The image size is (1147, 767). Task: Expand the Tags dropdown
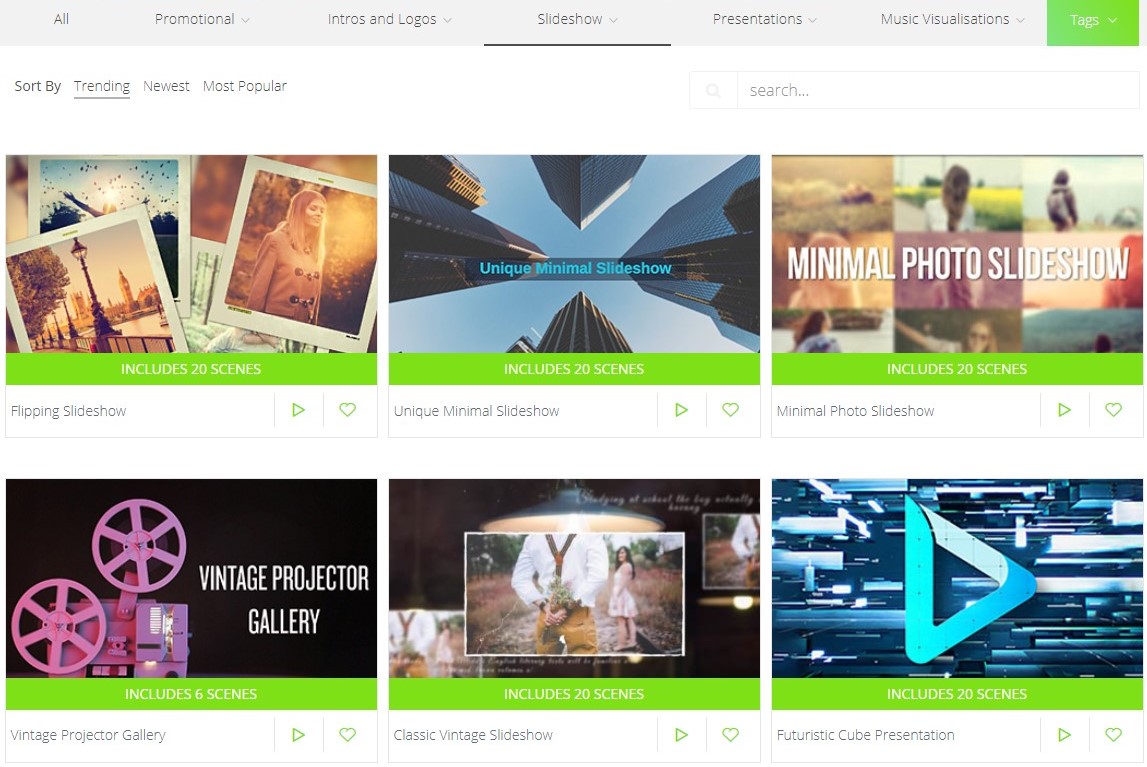tap(1093, 21)
